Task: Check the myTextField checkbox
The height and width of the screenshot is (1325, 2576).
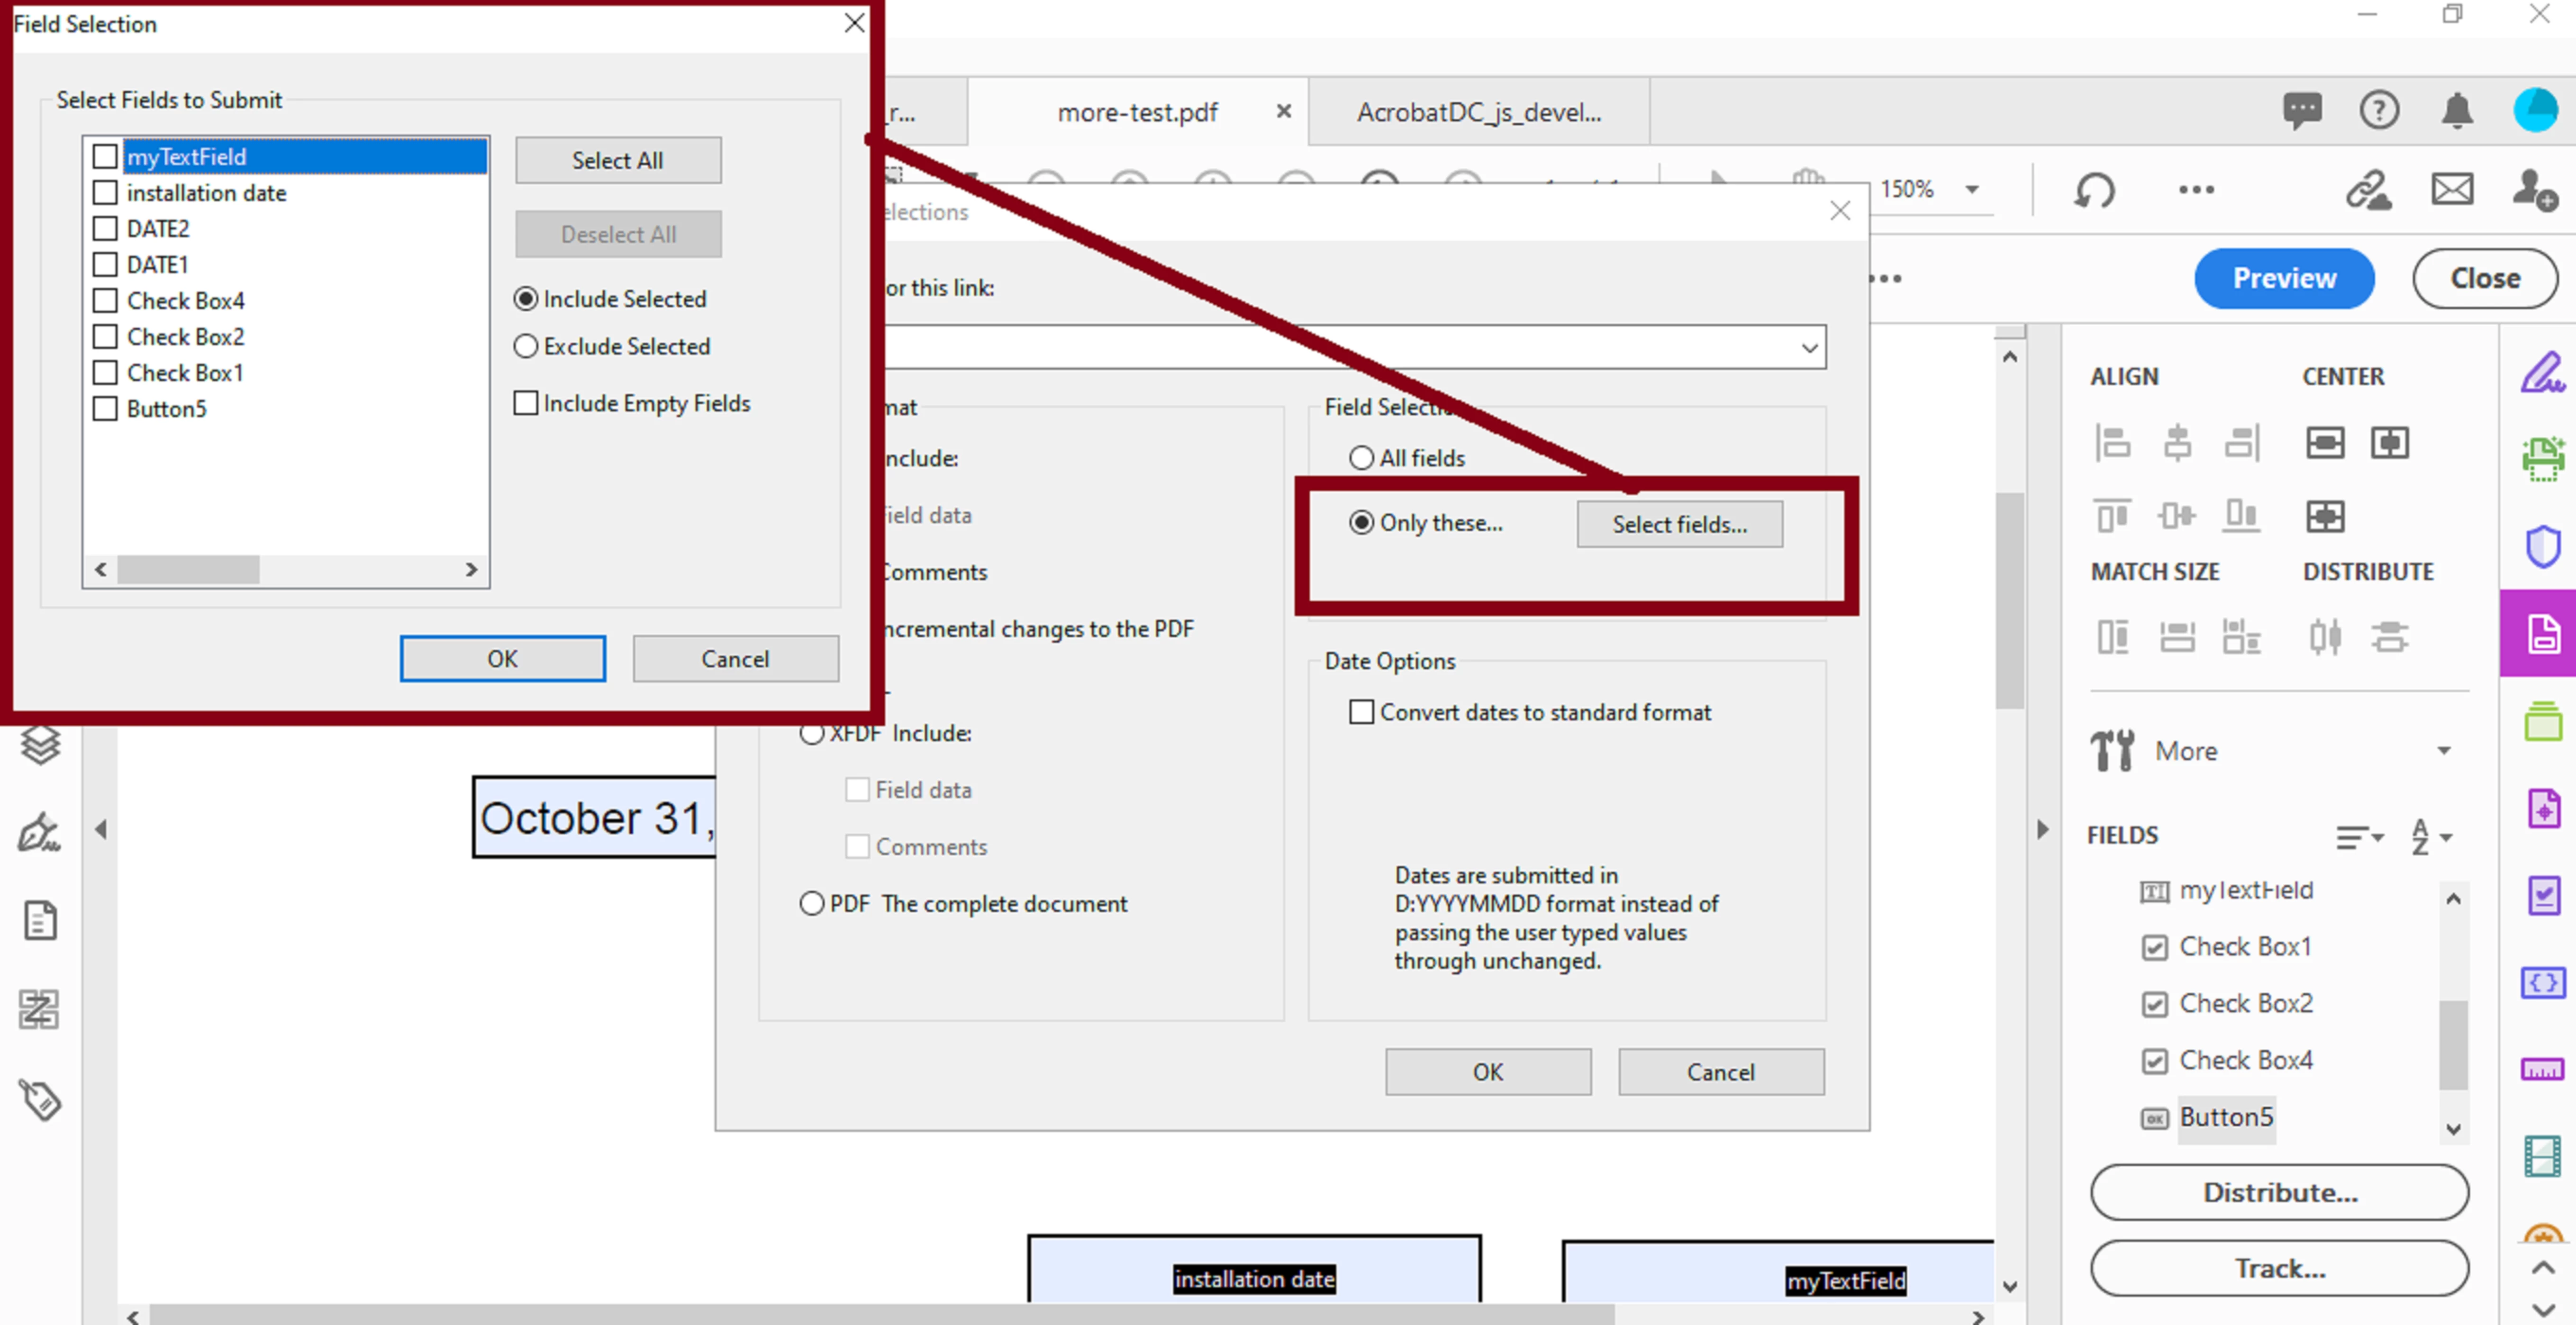Action: tap(105, 156)
